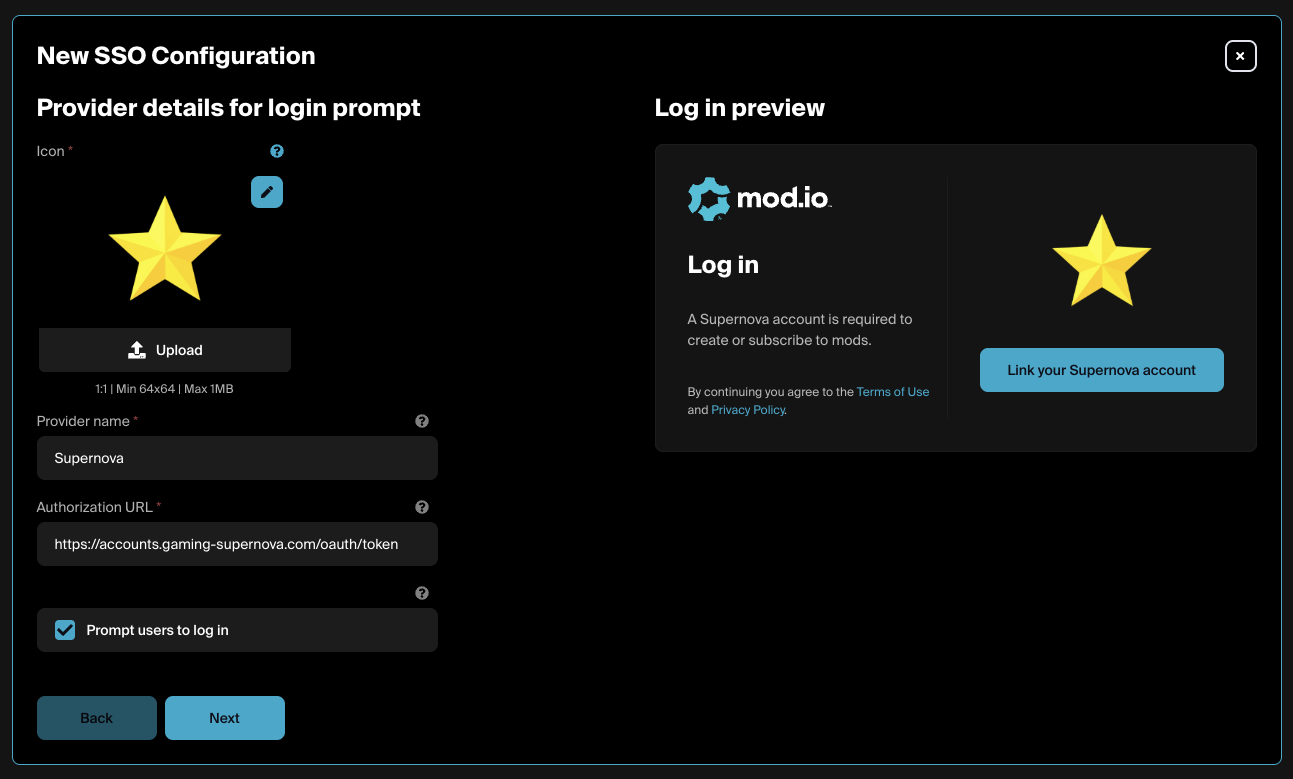The height and width of the screenshot is (779, 1293).
Task: Click the 'Authorization URL' field label
Action: [95, 507]
